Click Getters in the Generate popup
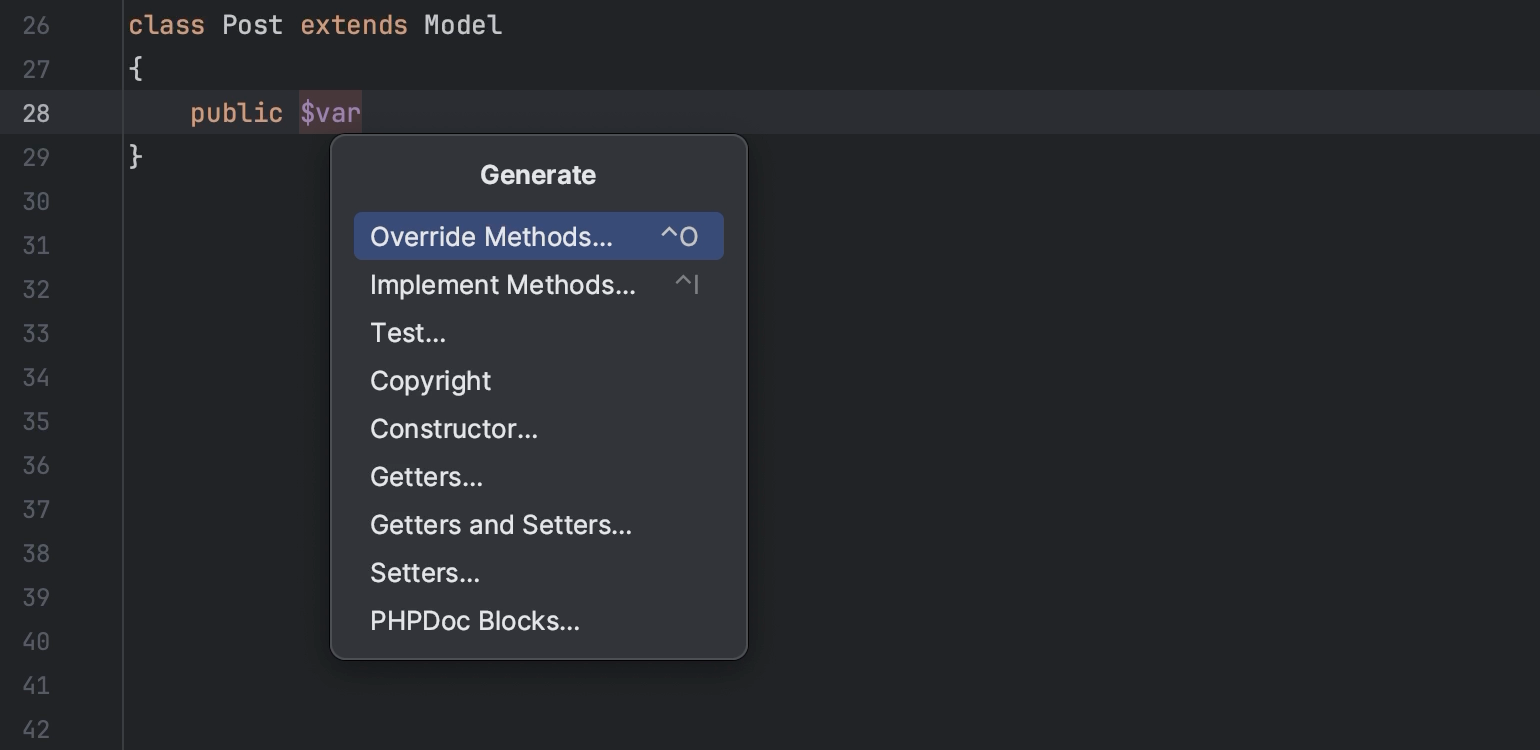The height and width of the screenshot is (750, 1540). 426,476
